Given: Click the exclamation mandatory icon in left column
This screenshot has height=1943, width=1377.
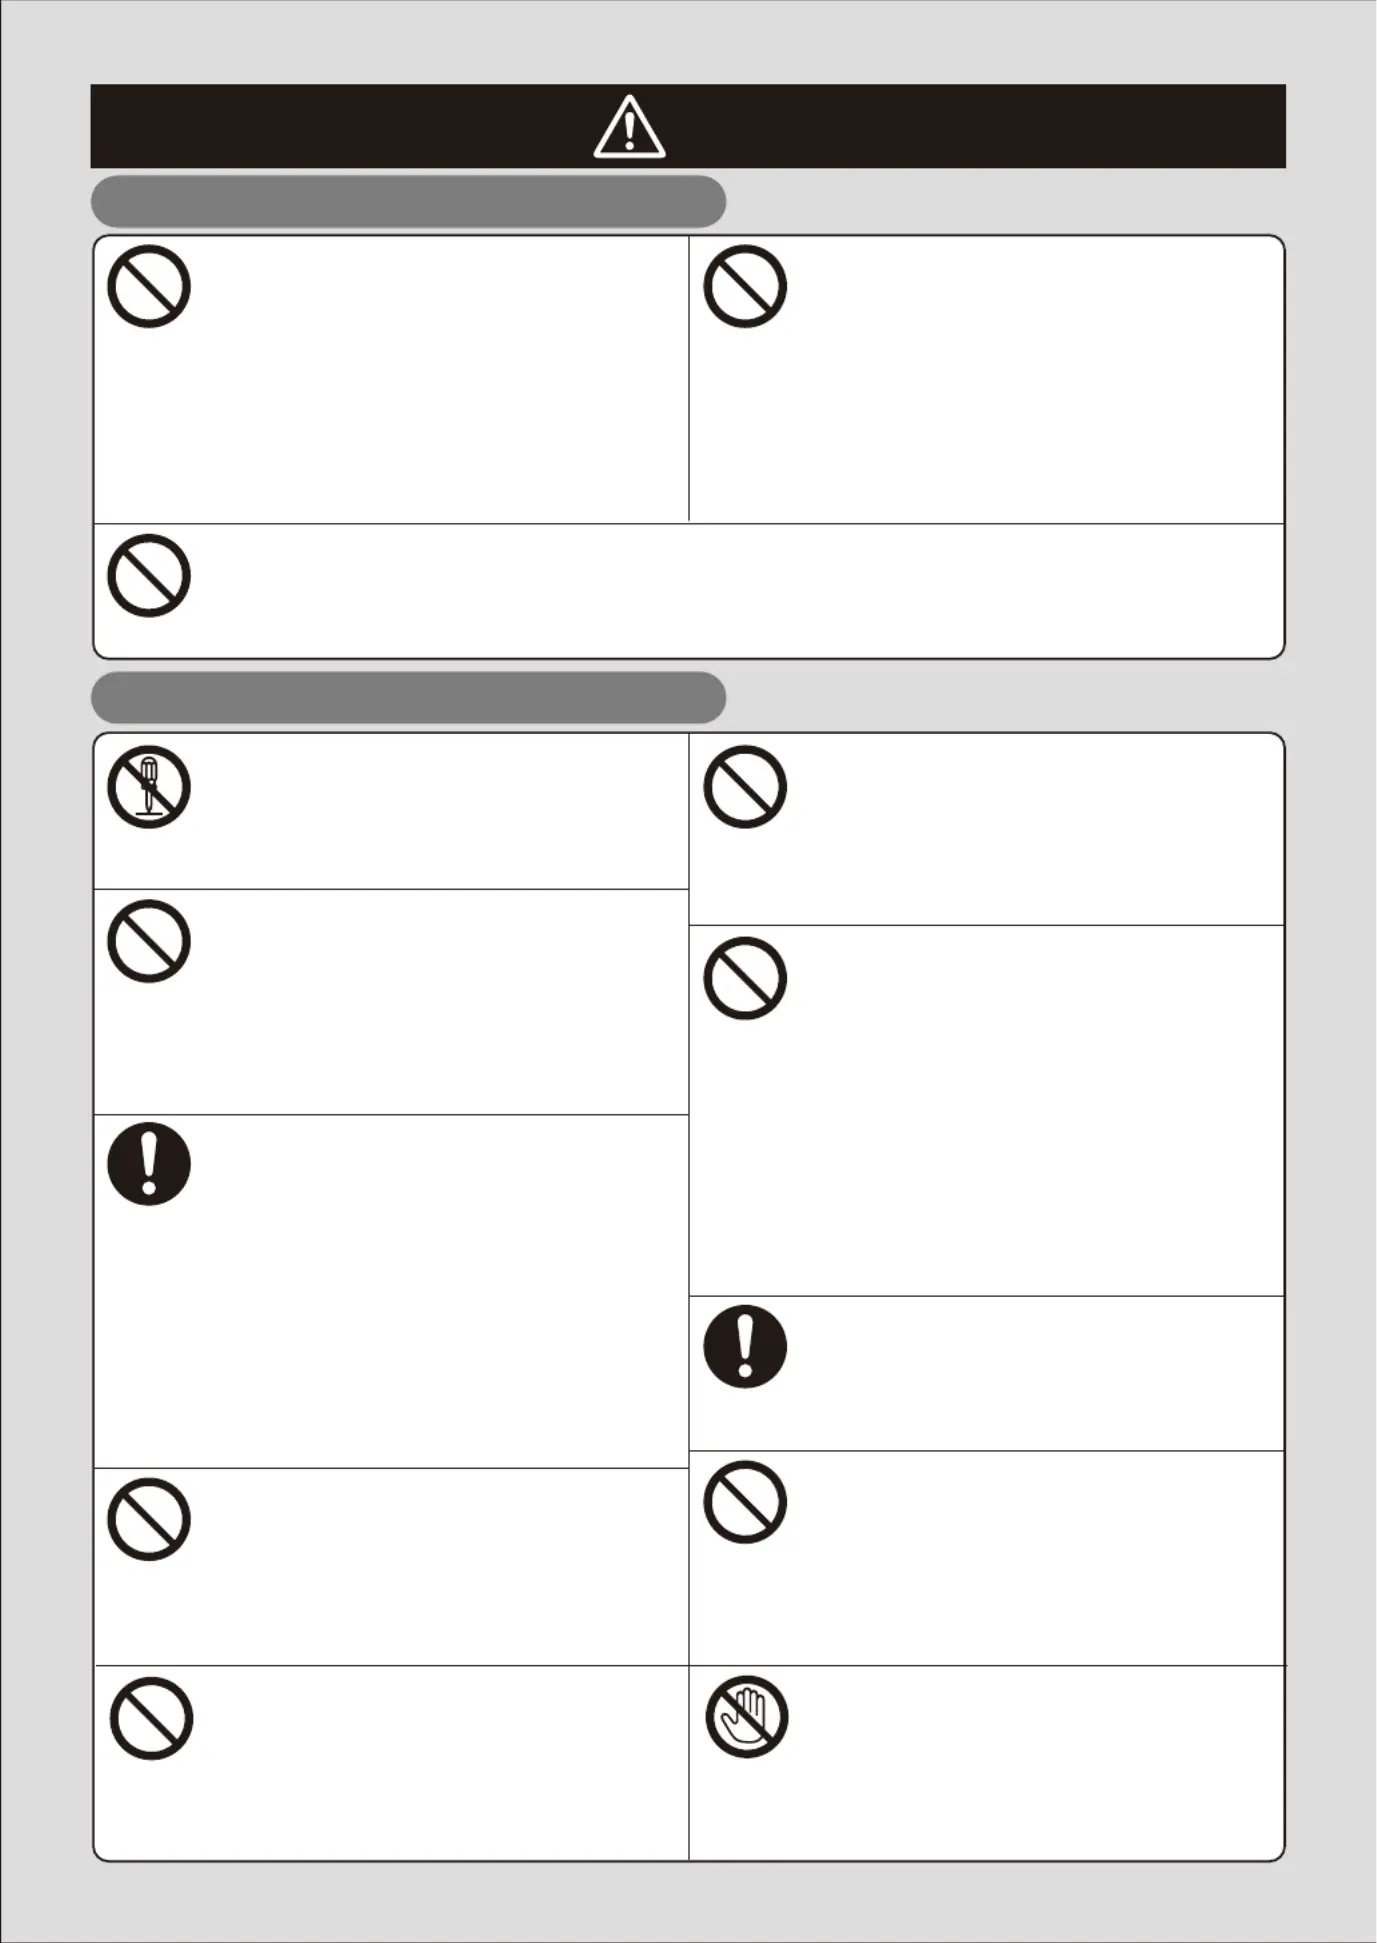Looking at the screenshot, I should click(x=149, y=1164).
